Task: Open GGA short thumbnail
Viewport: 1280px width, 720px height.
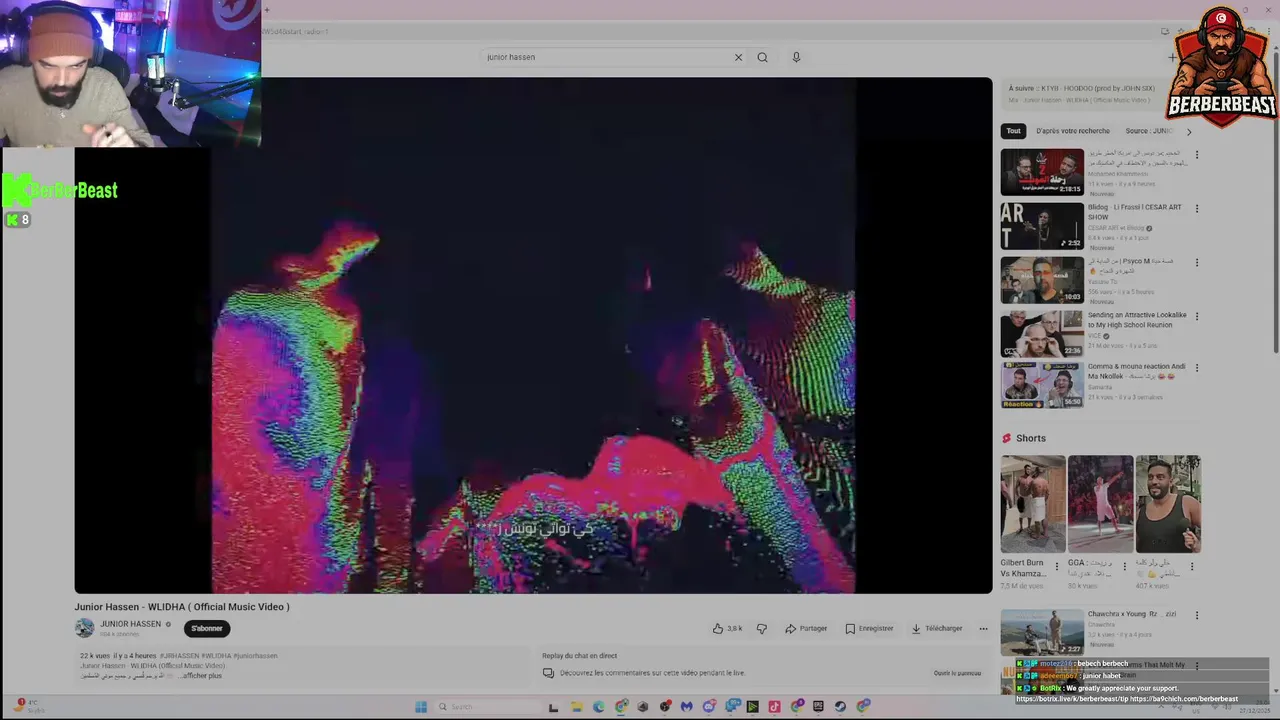Action: [1100, 504]
